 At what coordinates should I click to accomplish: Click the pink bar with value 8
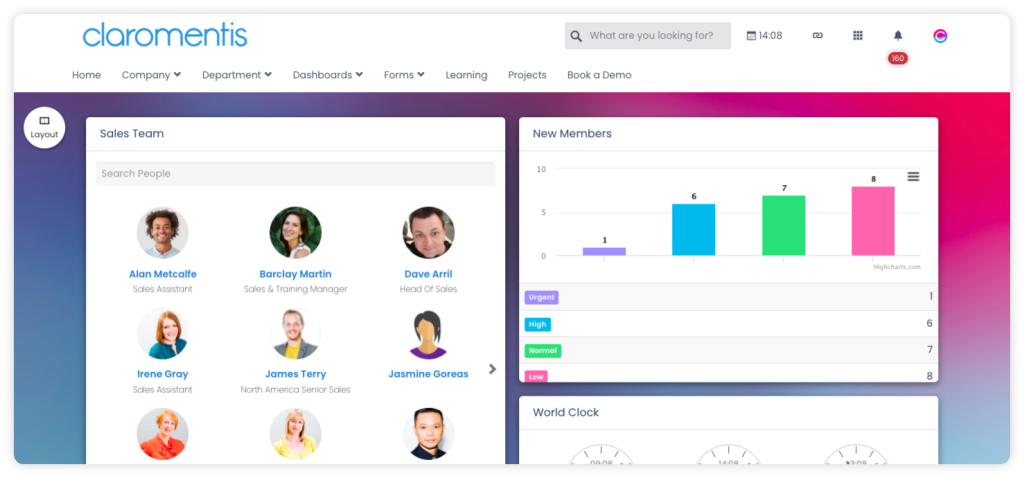point(873,221)
